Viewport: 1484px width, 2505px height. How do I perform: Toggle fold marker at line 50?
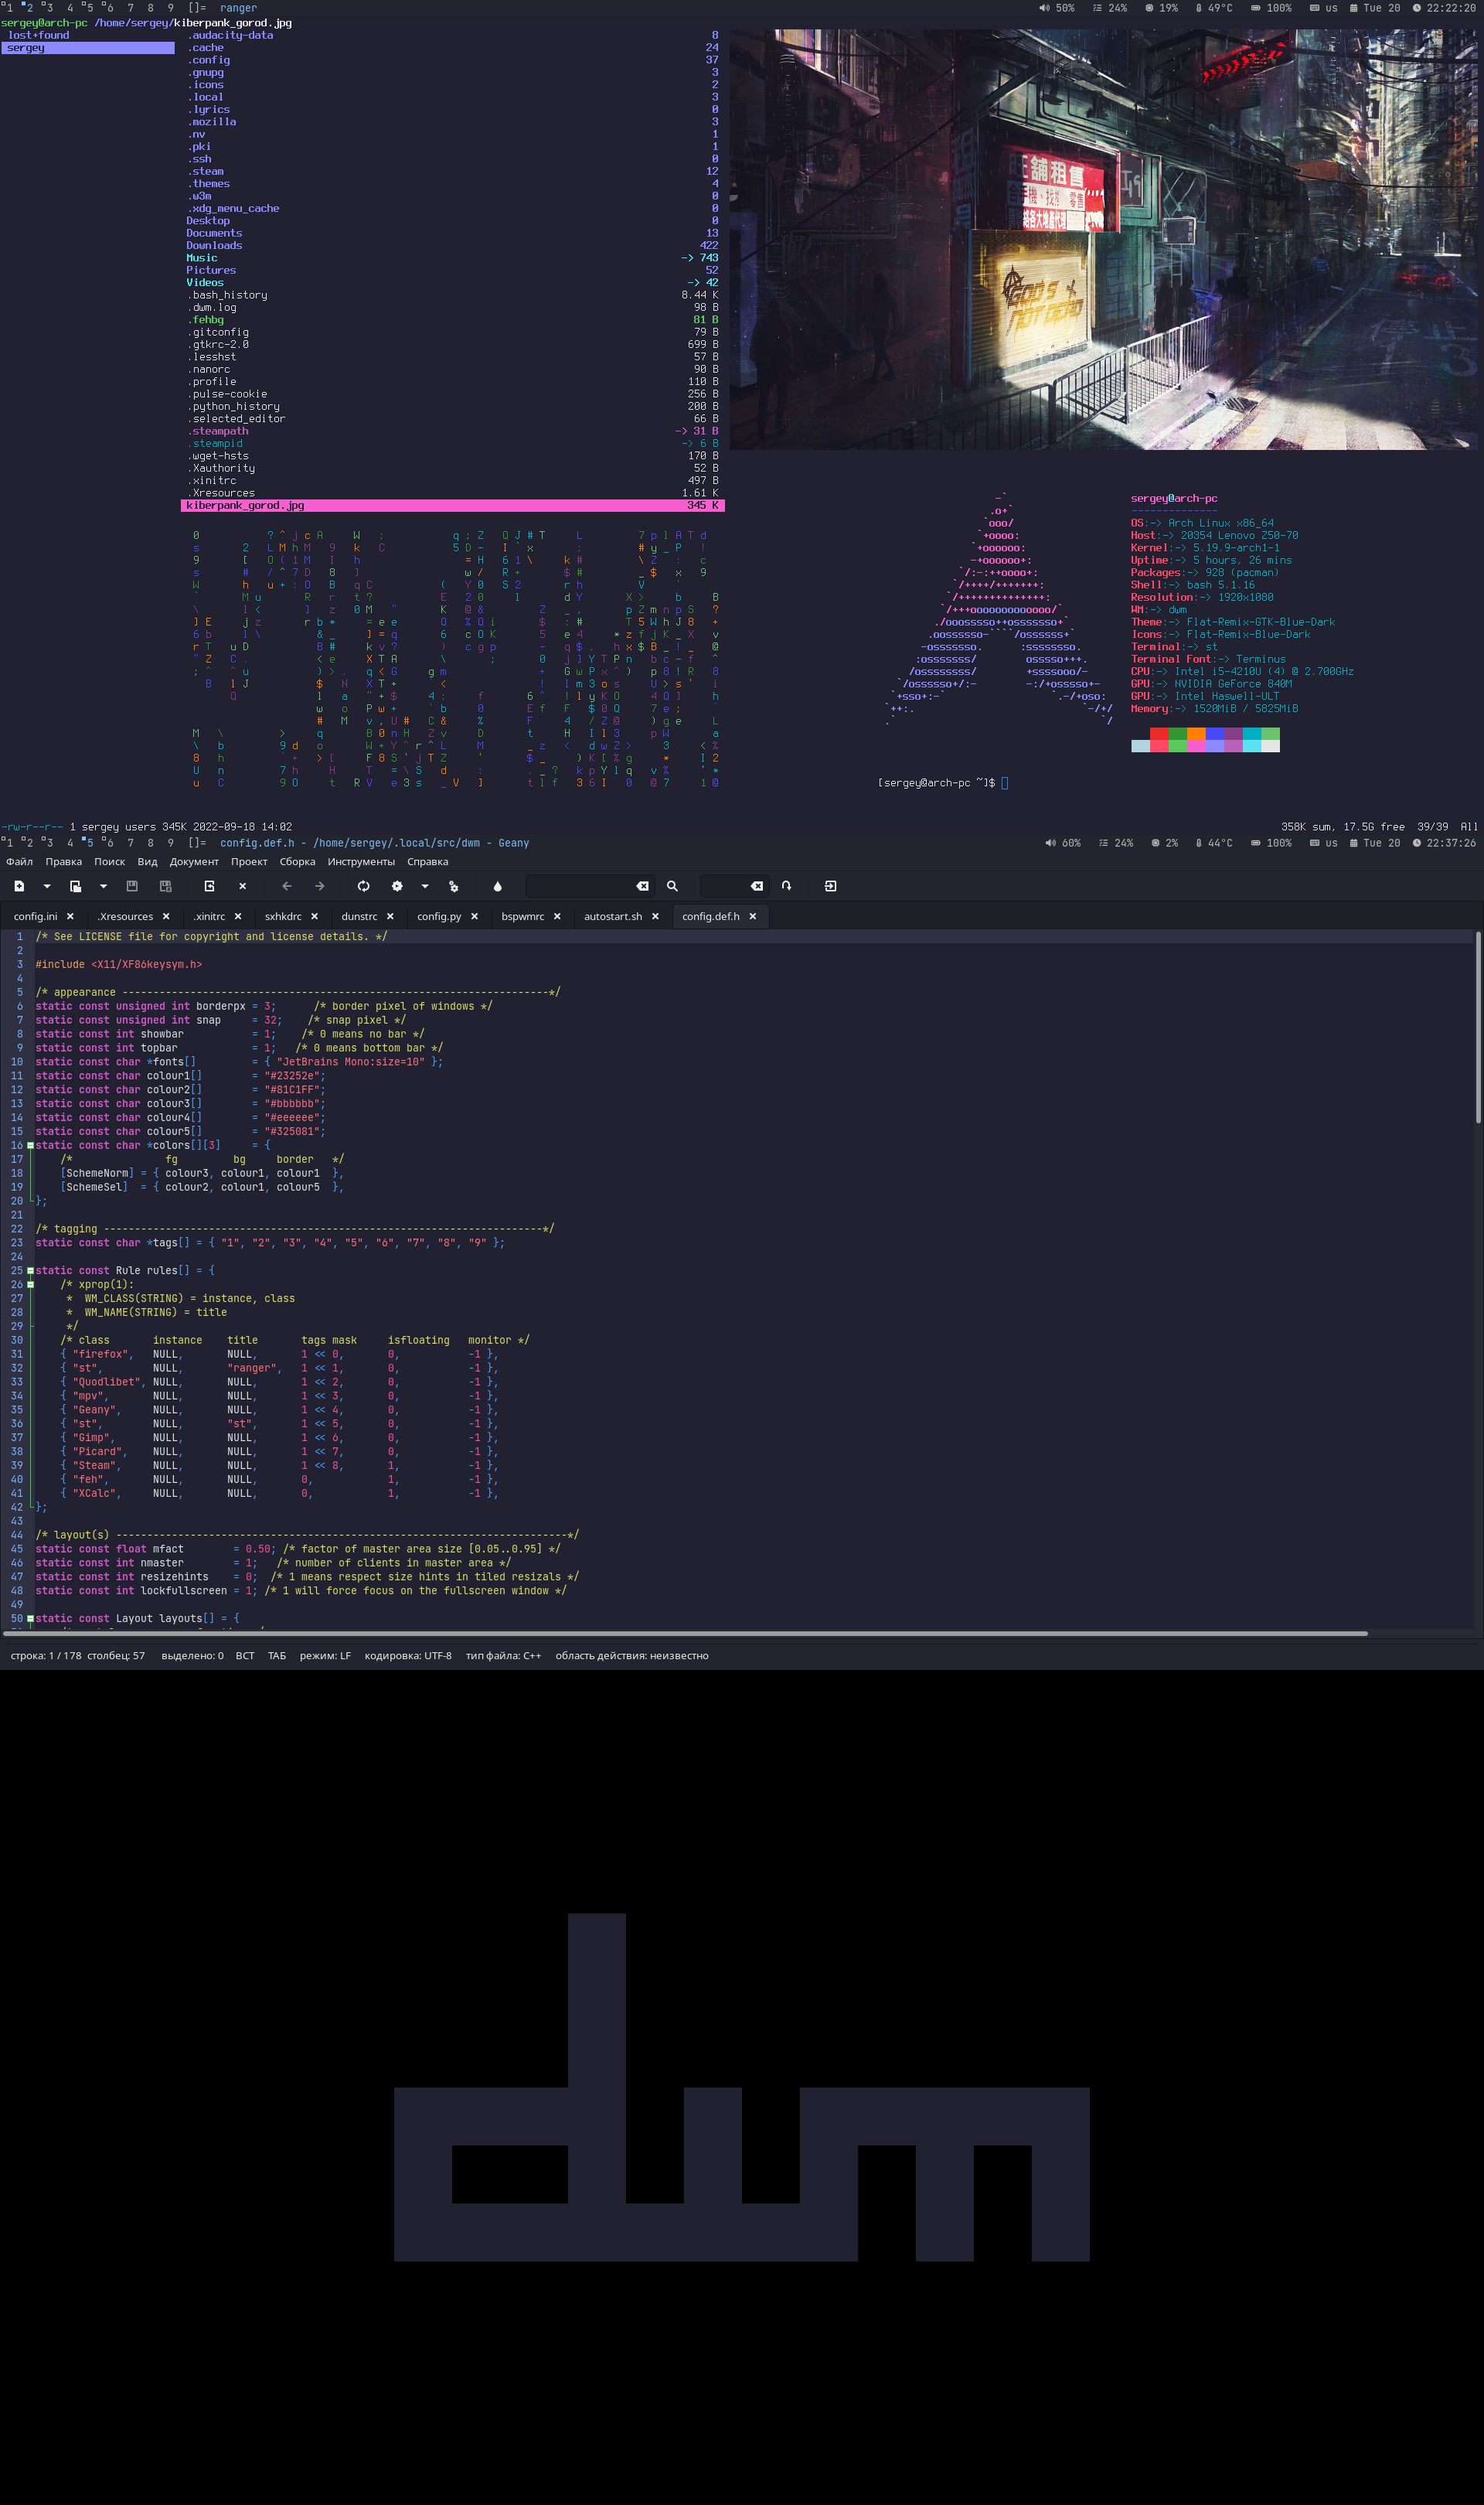(x=30, y=1618)
